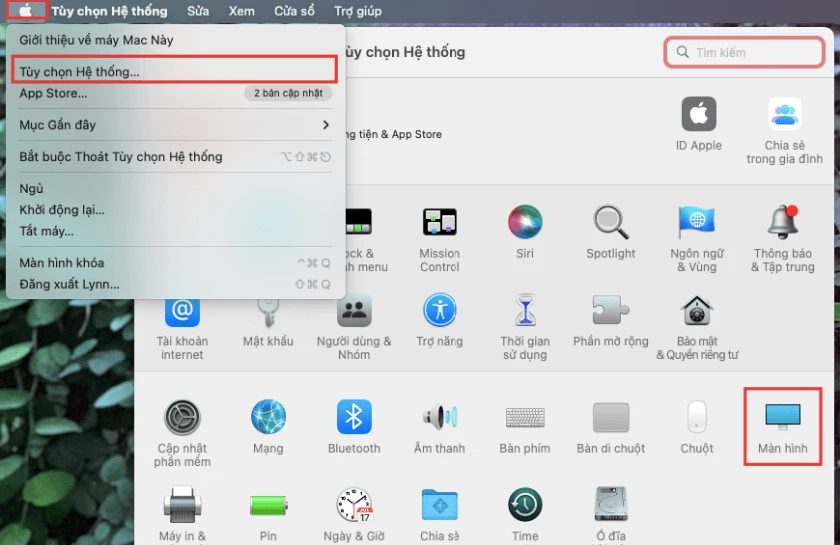Open Âm thanh sound preferences
The image size is (840, 545).
439,427
